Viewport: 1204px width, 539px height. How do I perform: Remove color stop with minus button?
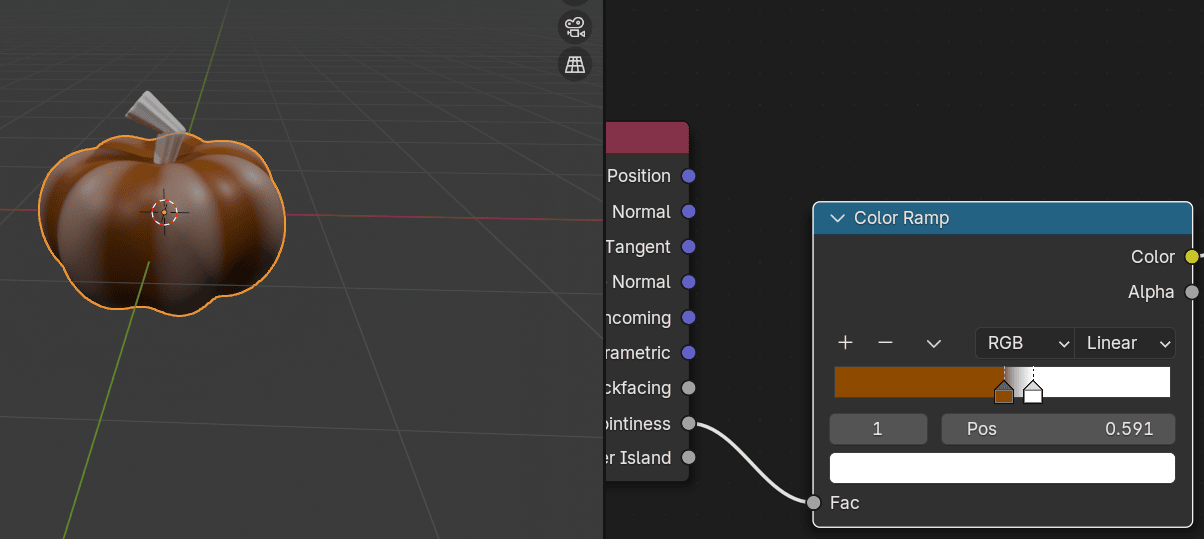point(885,343)
